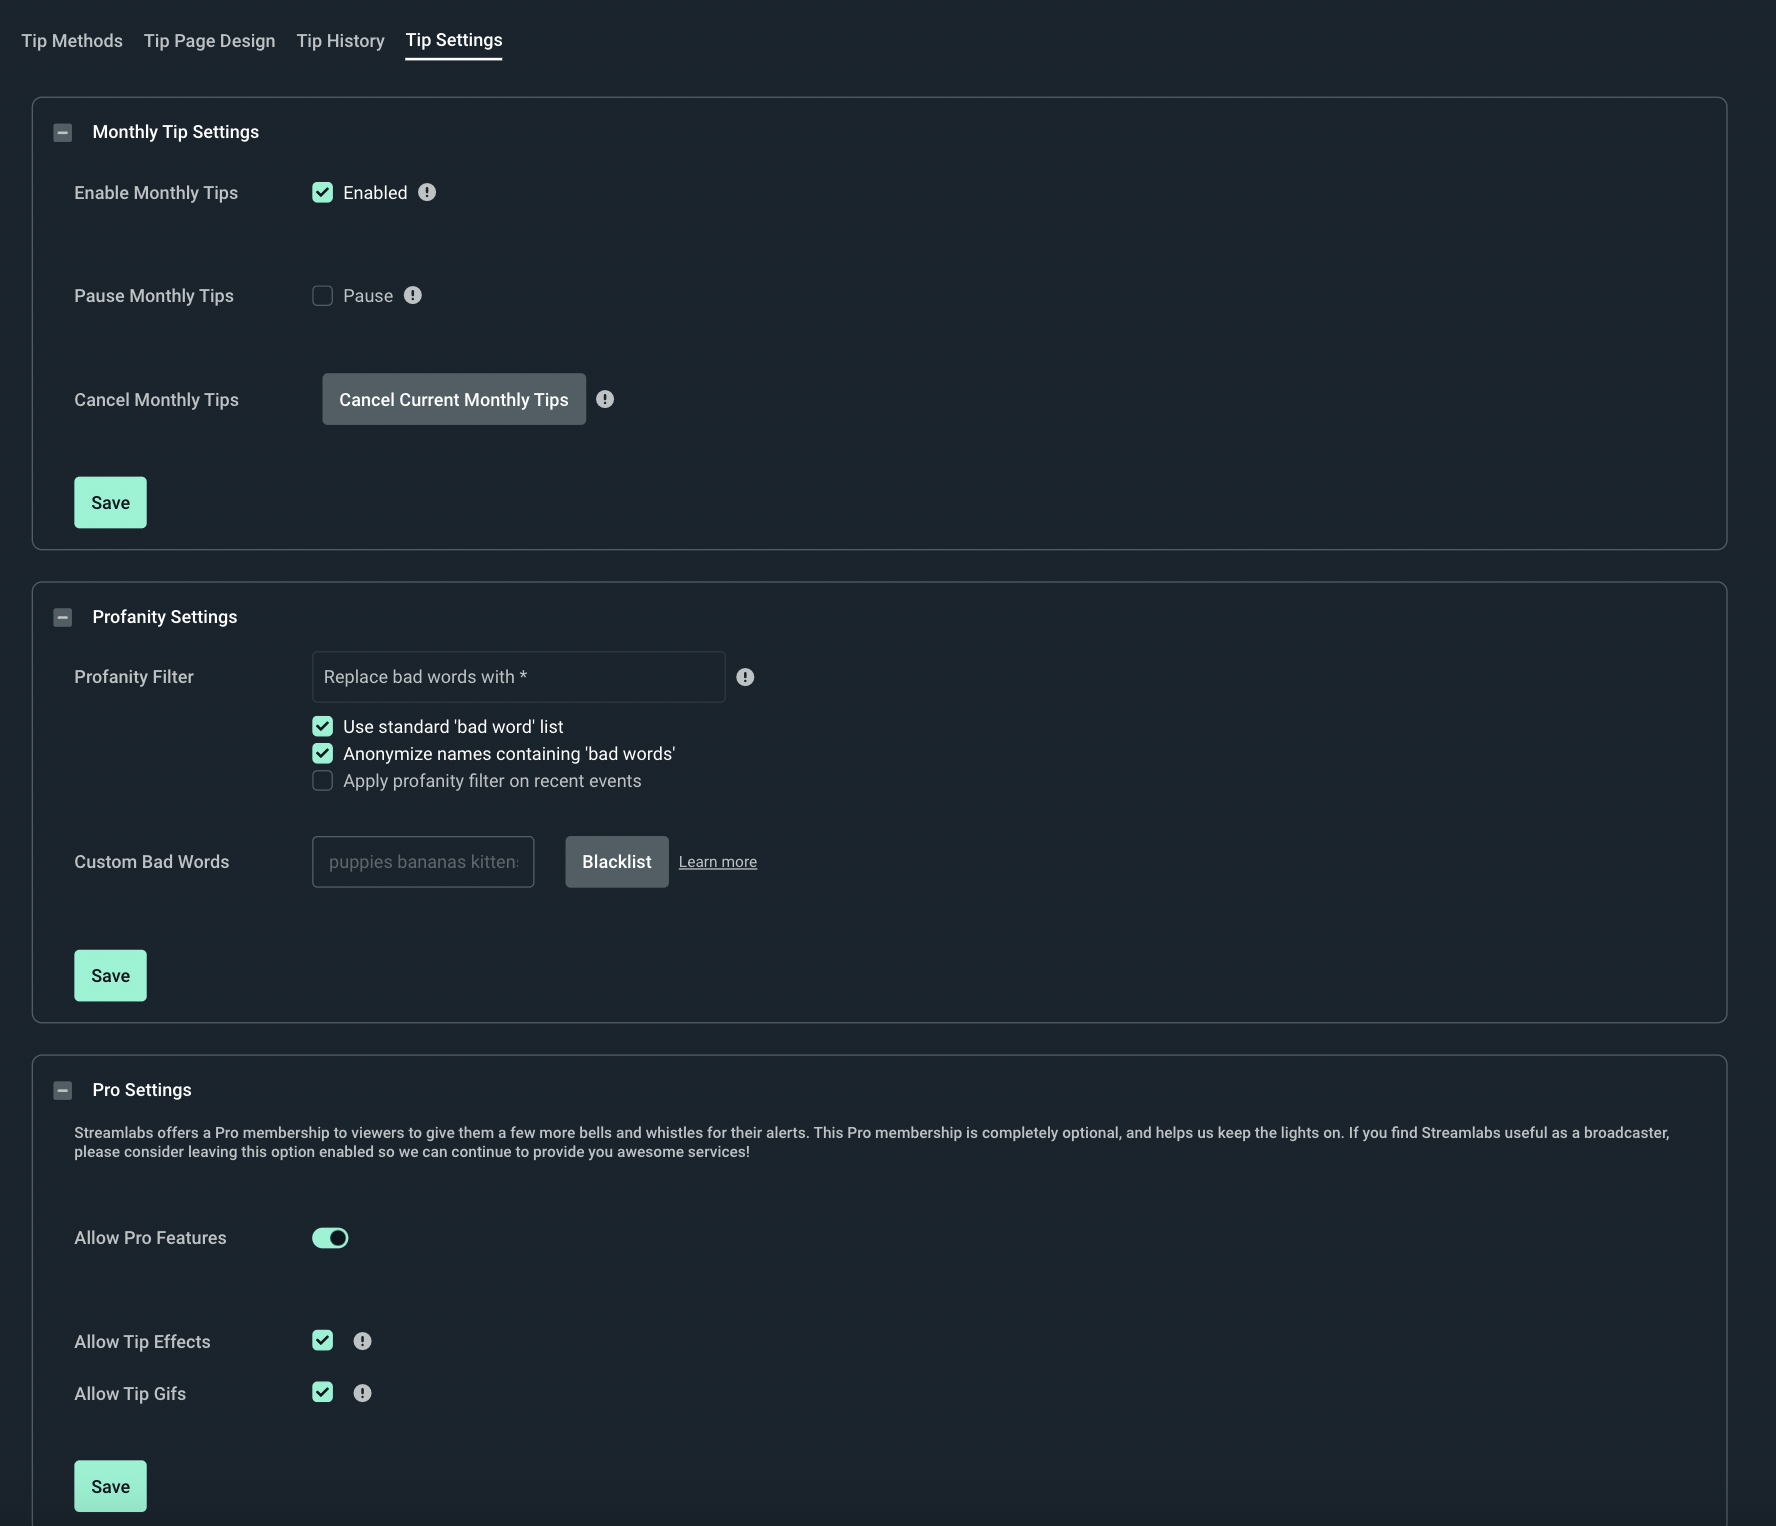Click info icon beside Allow Tip Gifs
This screenshot has width=1776, height=1526.
click(x=362, y=1392)
